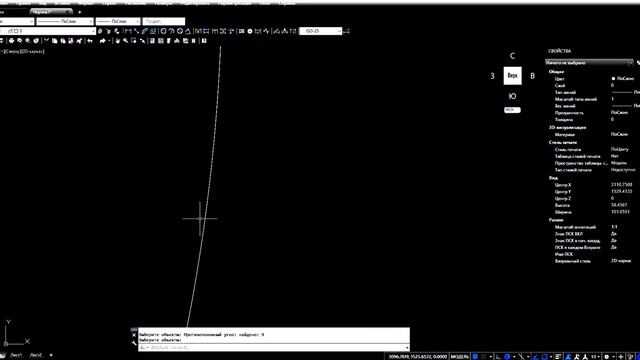Collapse the Общие properties section
The image size is (640, 360).
556,72
